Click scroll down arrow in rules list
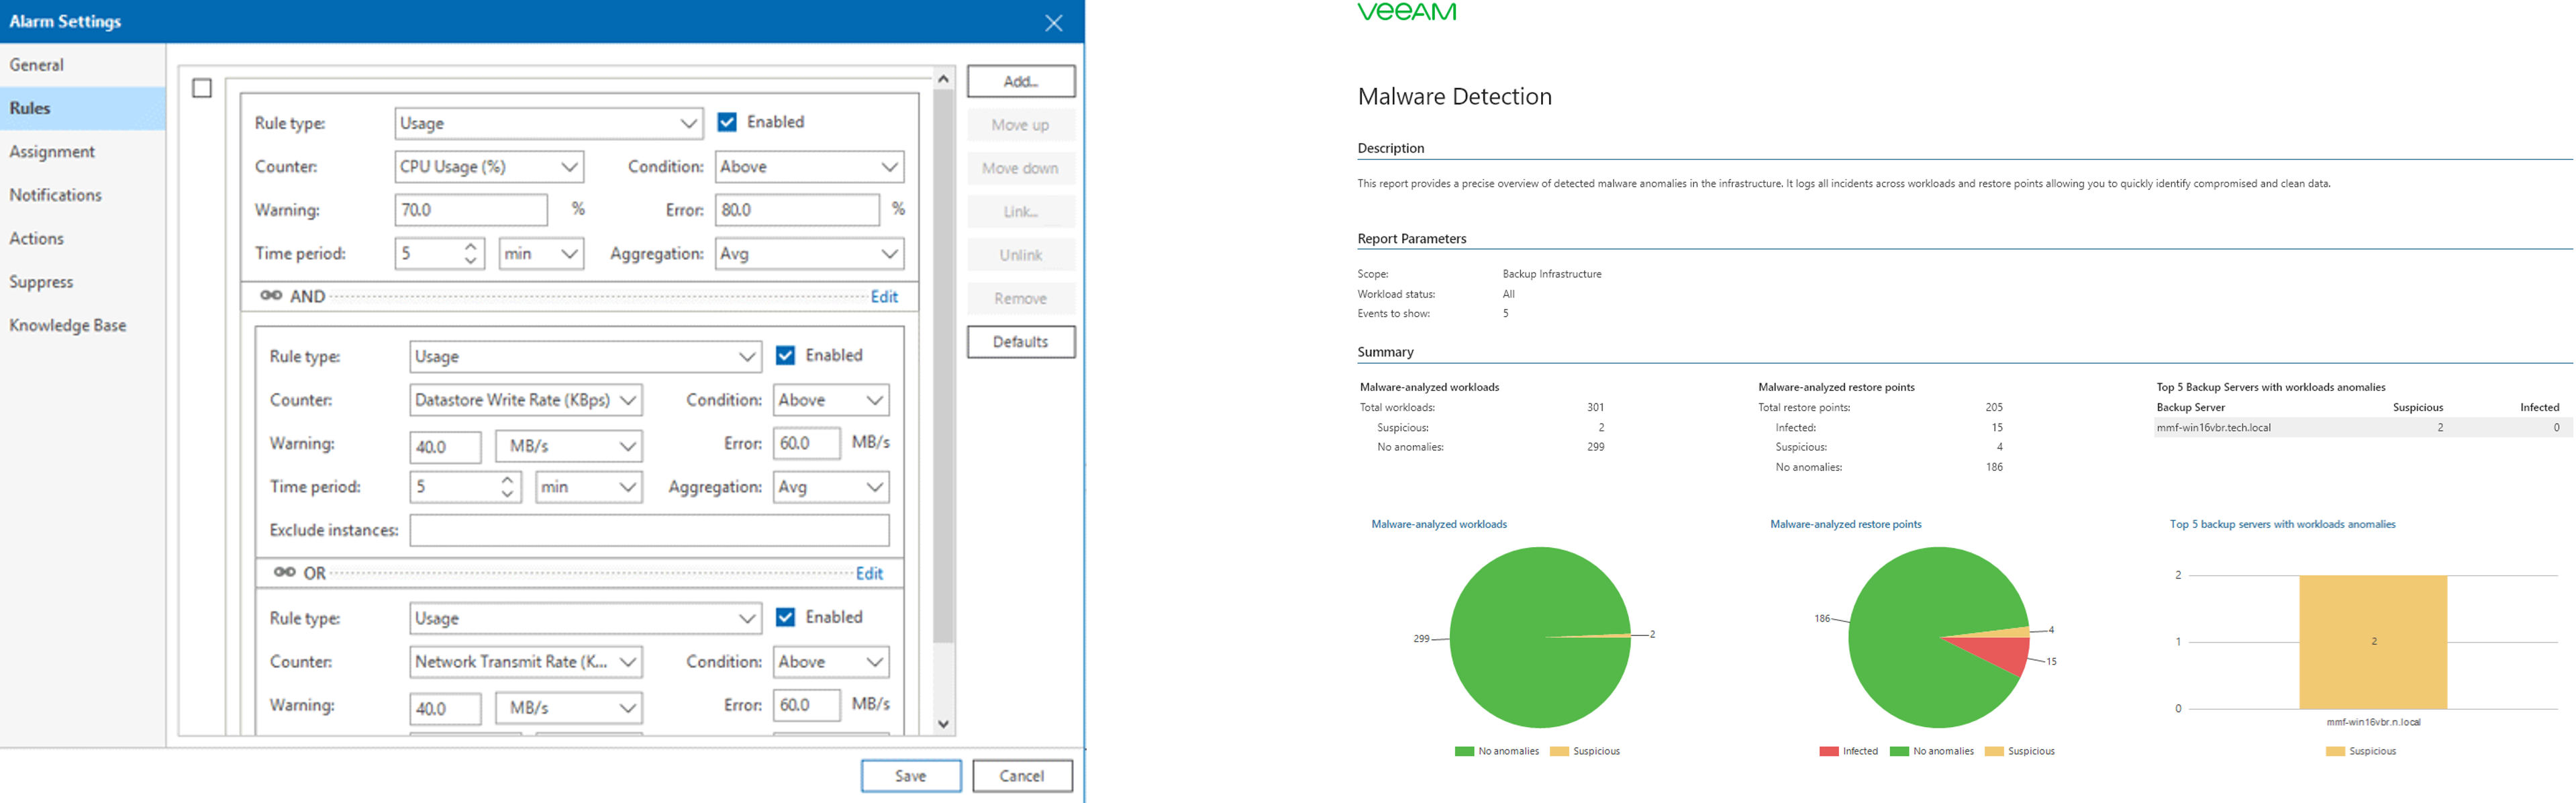The height and width of the screenshot is (803, 2576). click(x=943, y=724)
